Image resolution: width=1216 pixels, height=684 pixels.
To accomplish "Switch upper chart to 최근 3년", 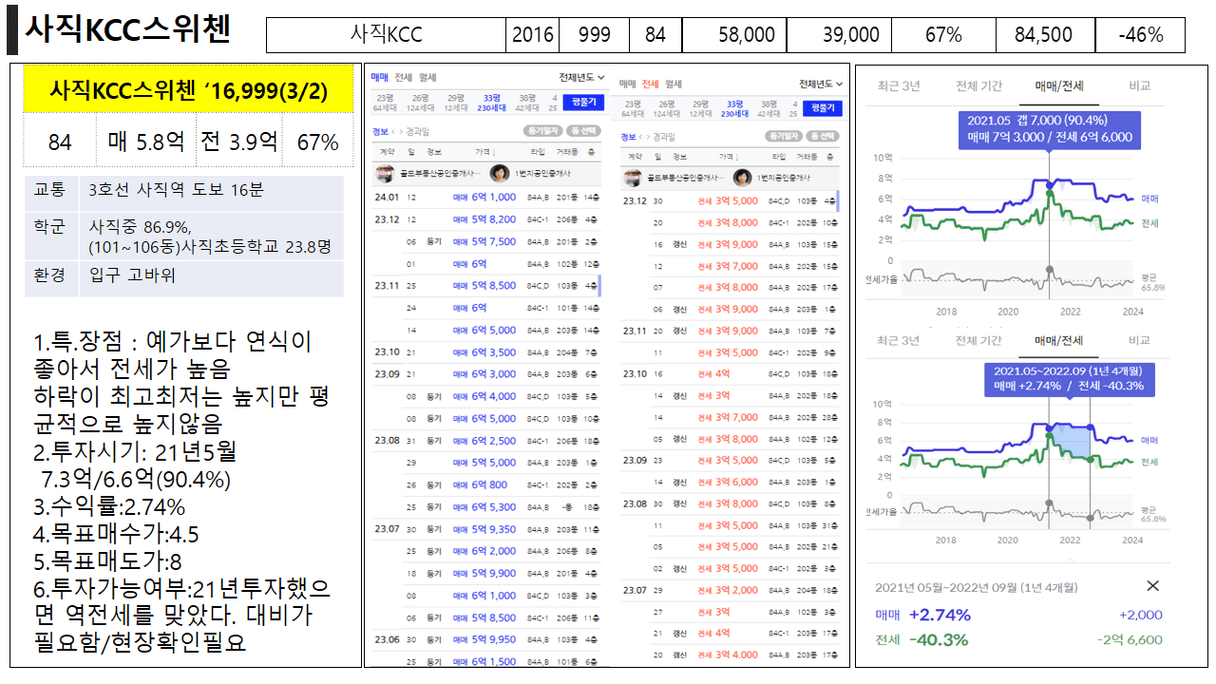I will [x=897, y=86].
